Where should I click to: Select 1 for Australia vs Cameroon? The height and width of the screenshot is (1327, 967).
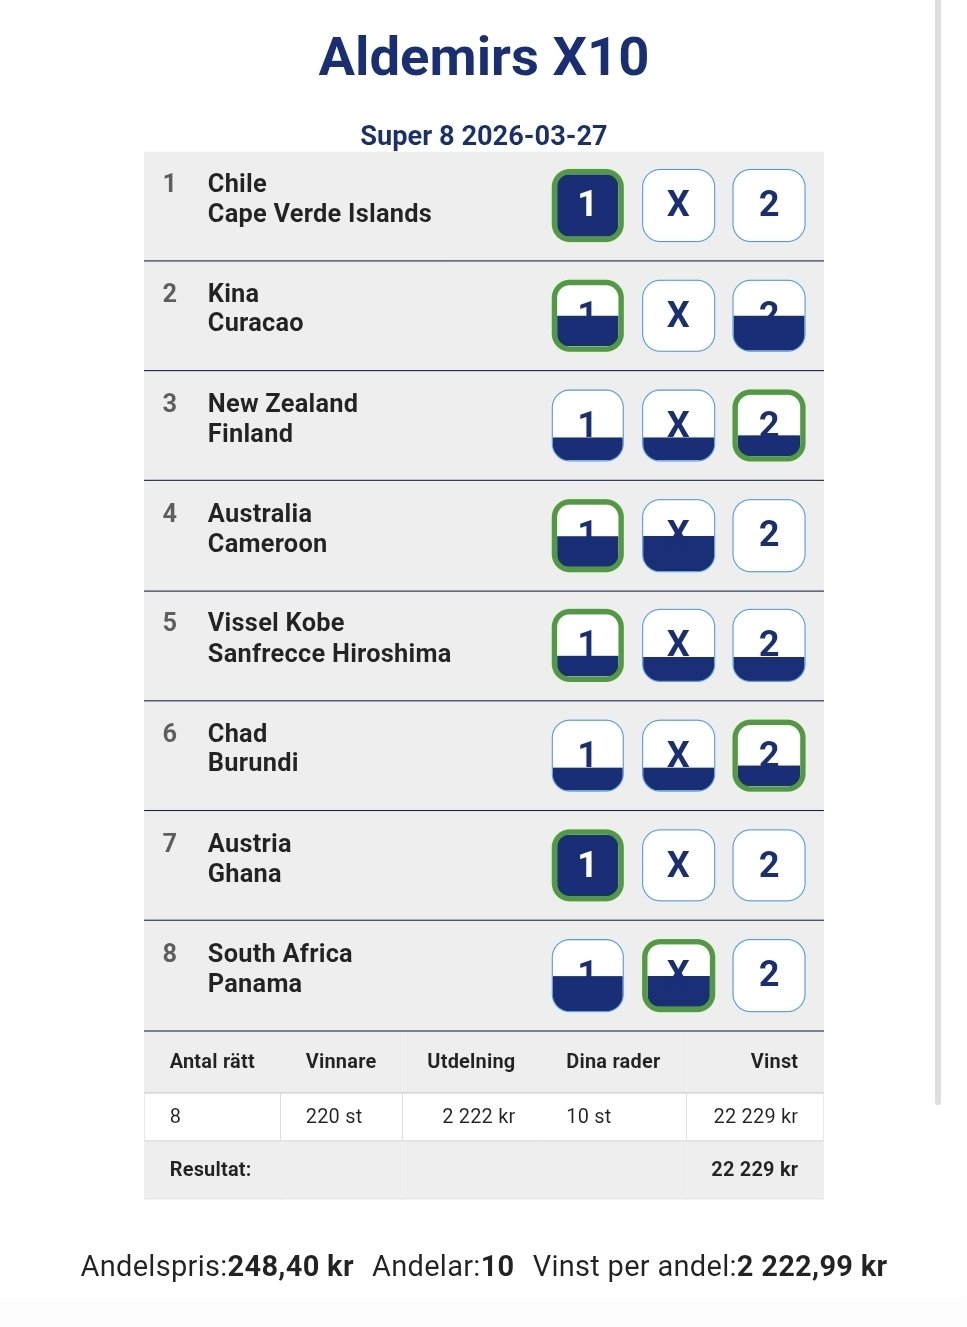pos(587,535)
